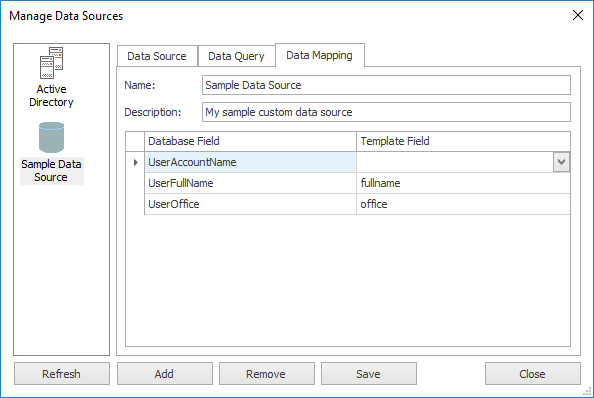
Task: Select the UserOffice database field cell
Action: pos(250,204)
